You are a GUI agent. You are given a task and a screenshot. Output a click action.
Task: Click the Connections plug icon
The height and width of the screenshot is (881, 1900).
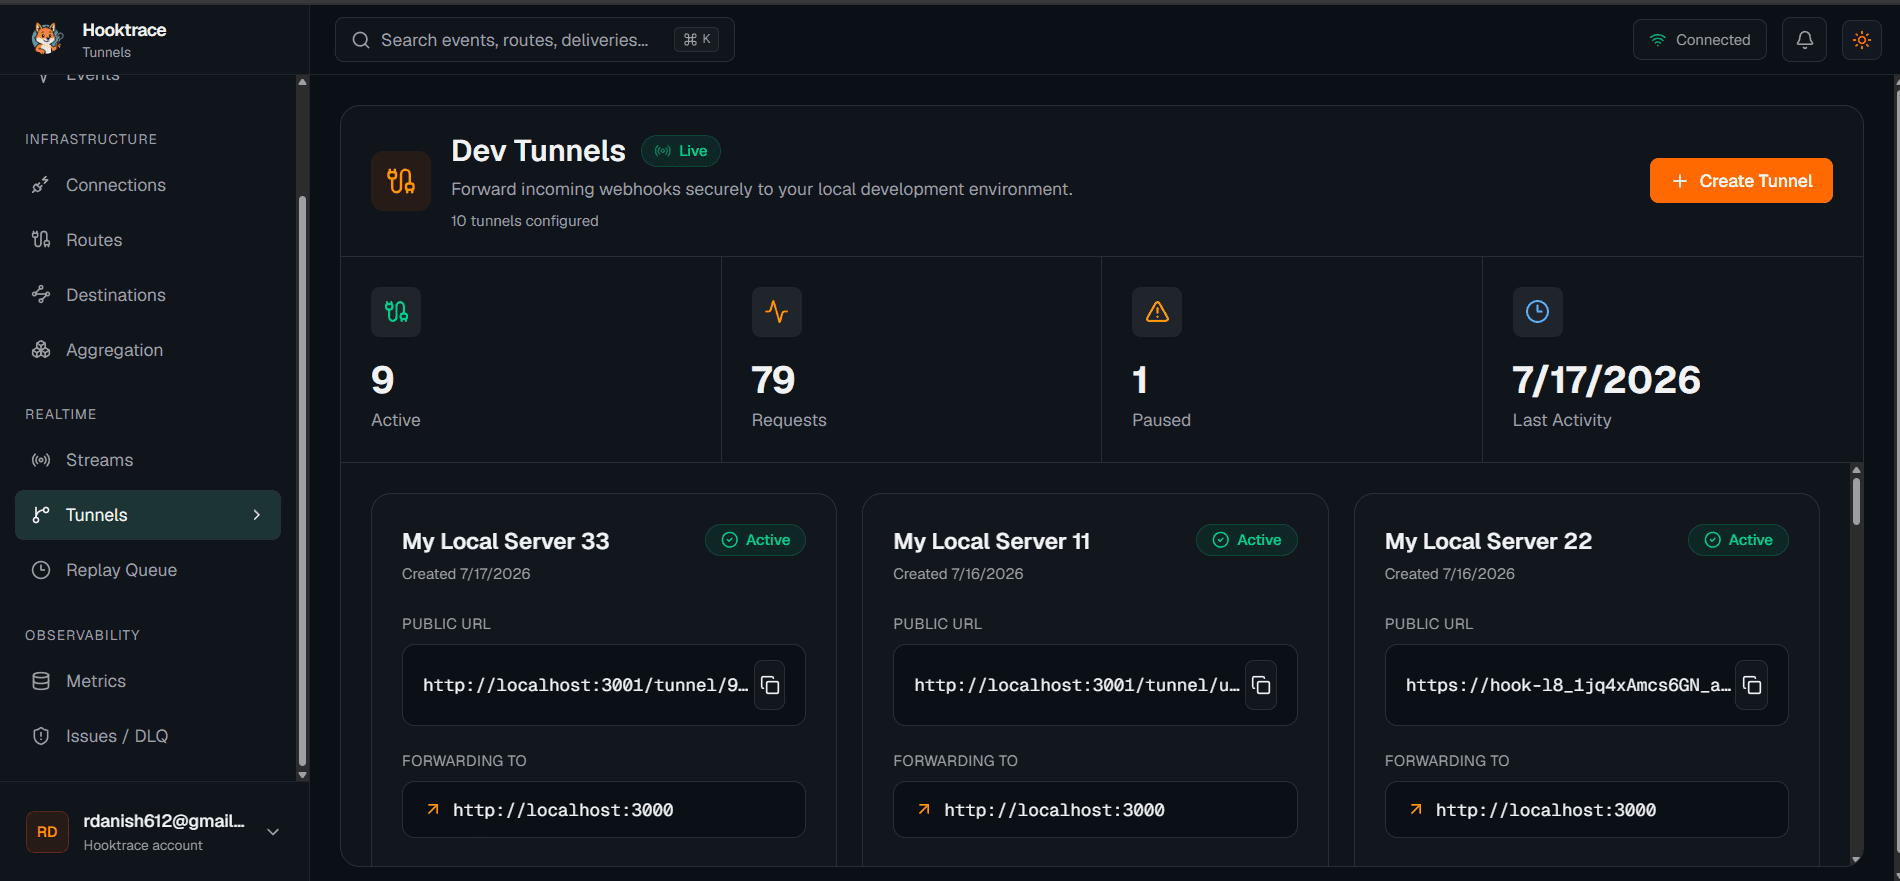point(41,185)
